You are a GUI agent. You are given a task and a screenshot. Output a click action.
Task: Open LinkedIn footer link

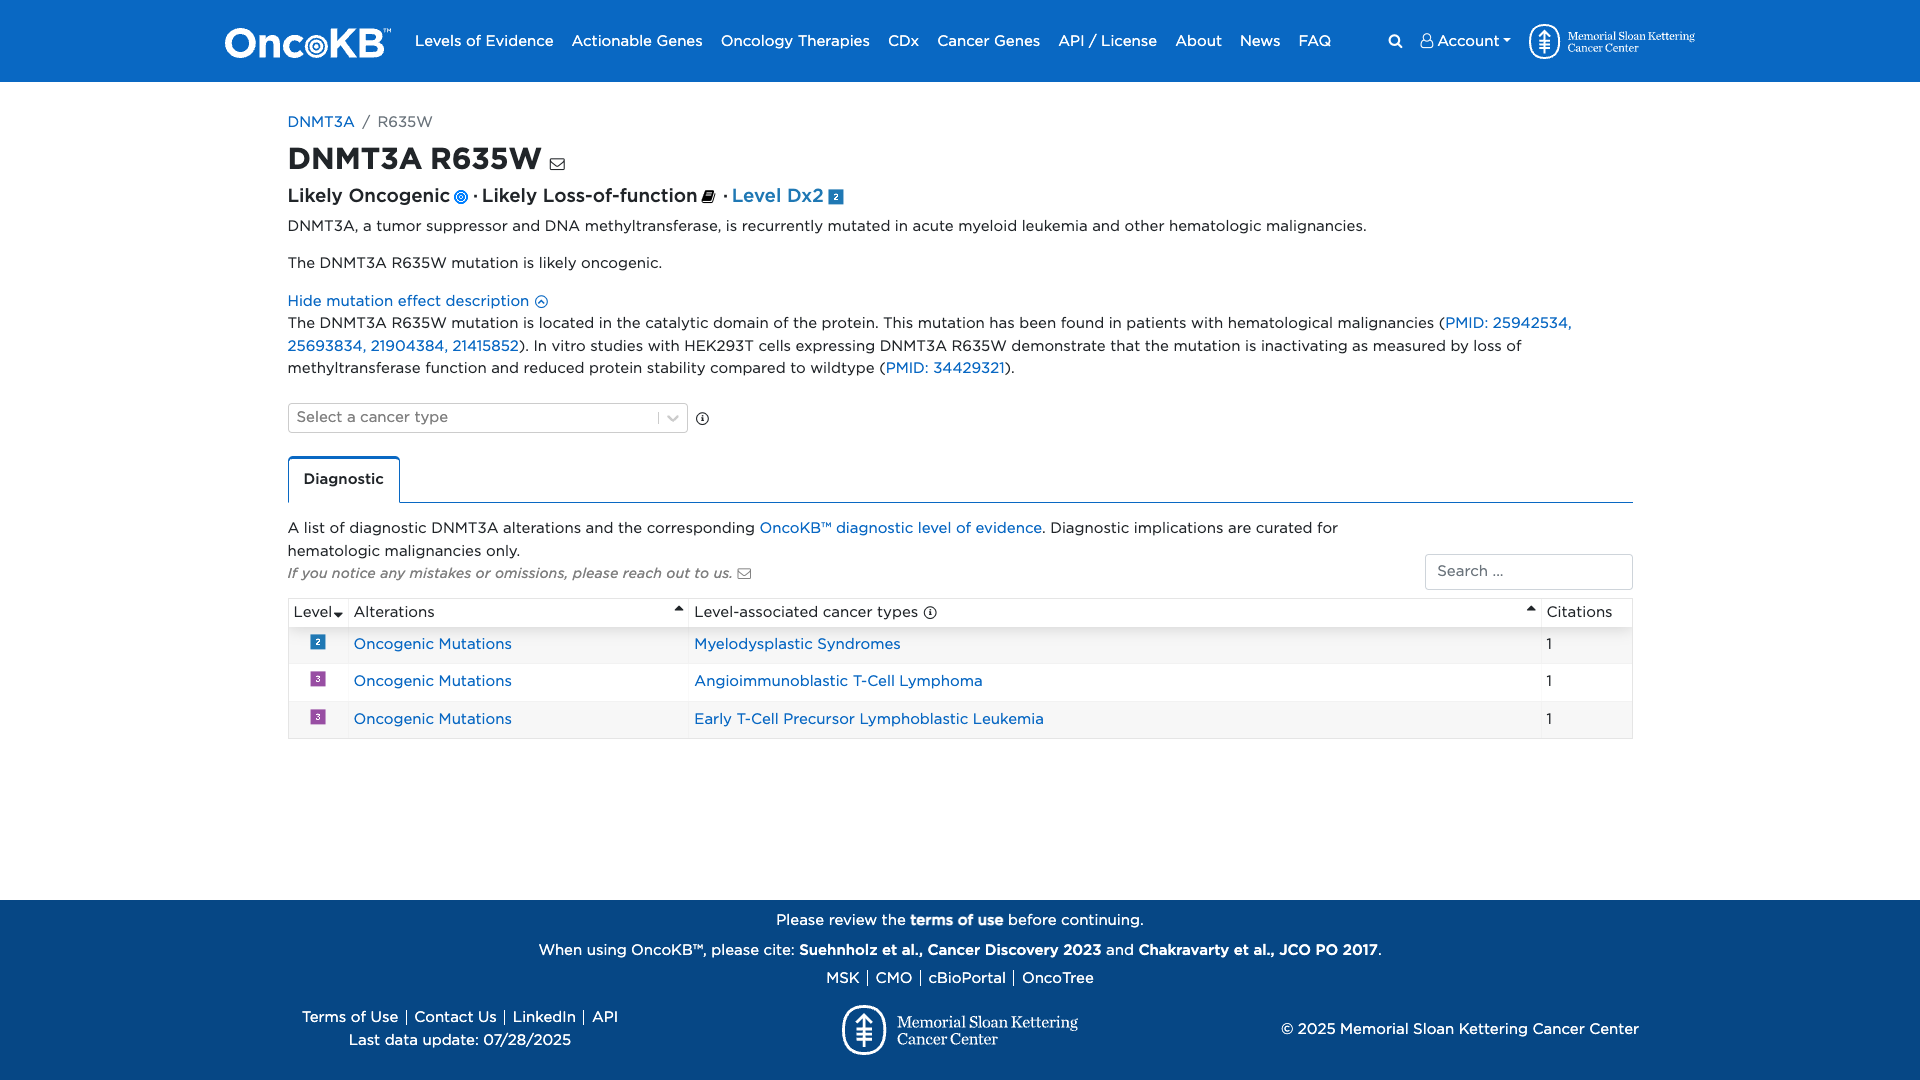(544, 1017)
